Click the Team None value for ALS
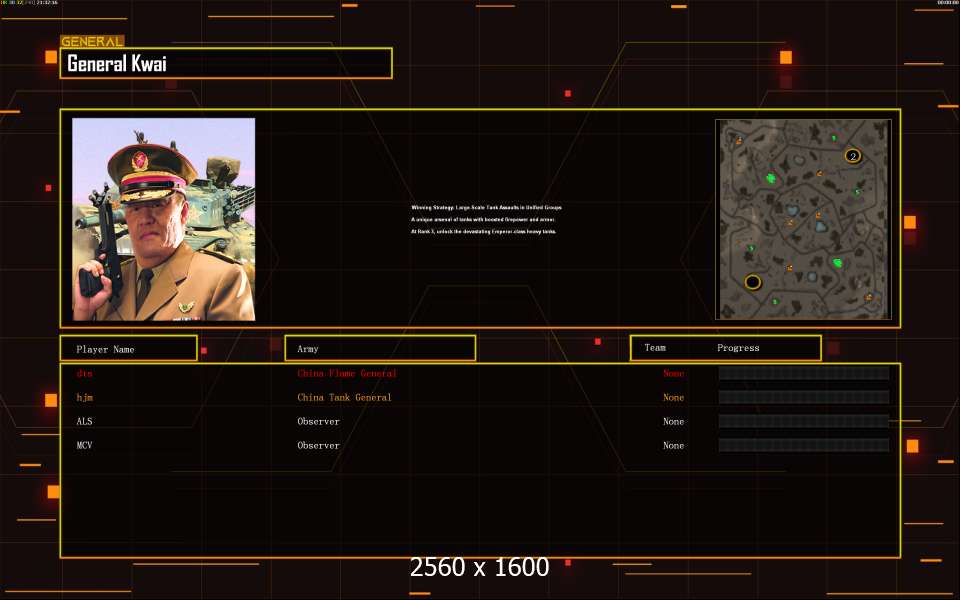Screen dimensions: 960x600 [x=673, y=421]
